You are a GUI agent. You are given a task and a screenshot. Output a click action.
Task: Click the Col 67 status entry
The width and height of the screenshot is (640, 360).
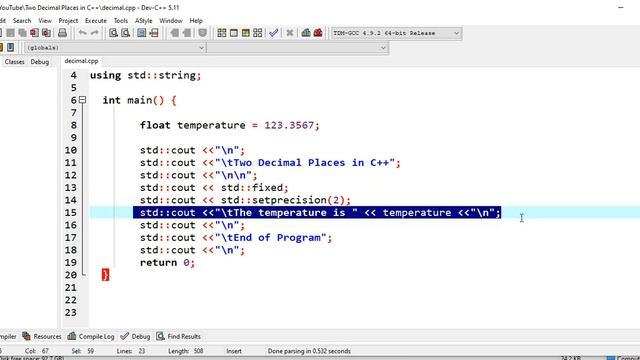click(x=37, y=351)
